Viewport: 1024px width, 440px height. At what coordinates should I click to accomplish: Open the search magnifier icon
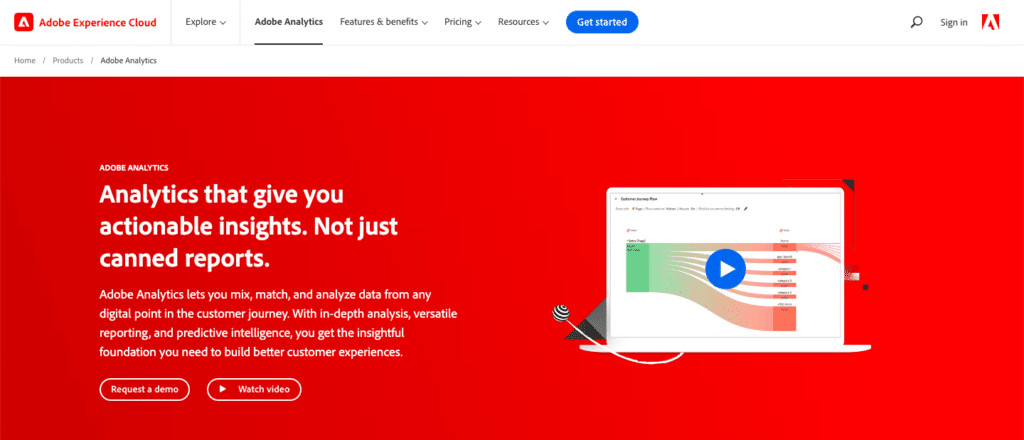(916, 22)
